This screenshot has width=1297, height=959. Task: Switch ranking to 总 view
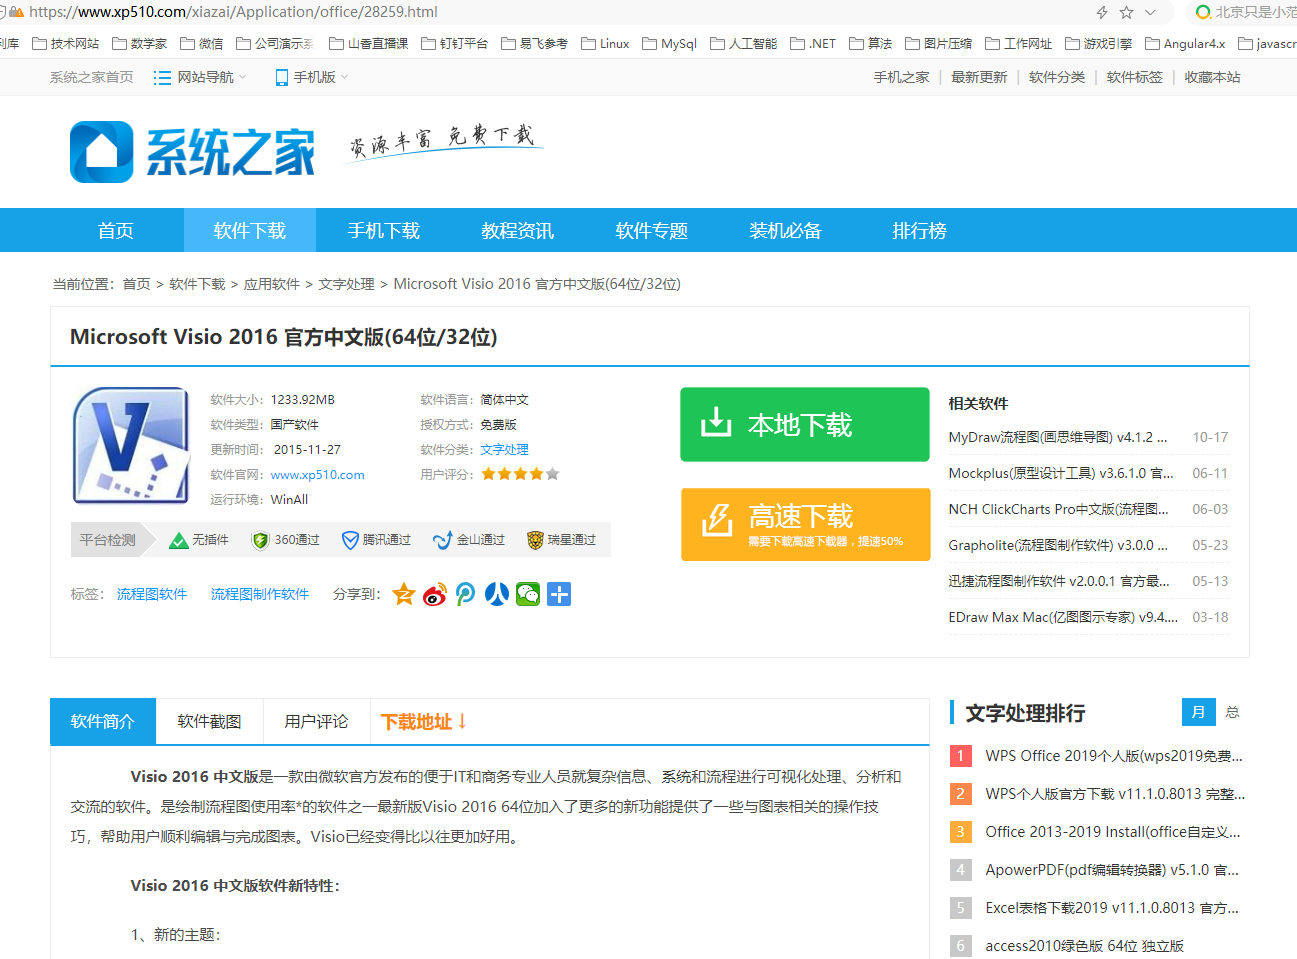coord(1232,712)
